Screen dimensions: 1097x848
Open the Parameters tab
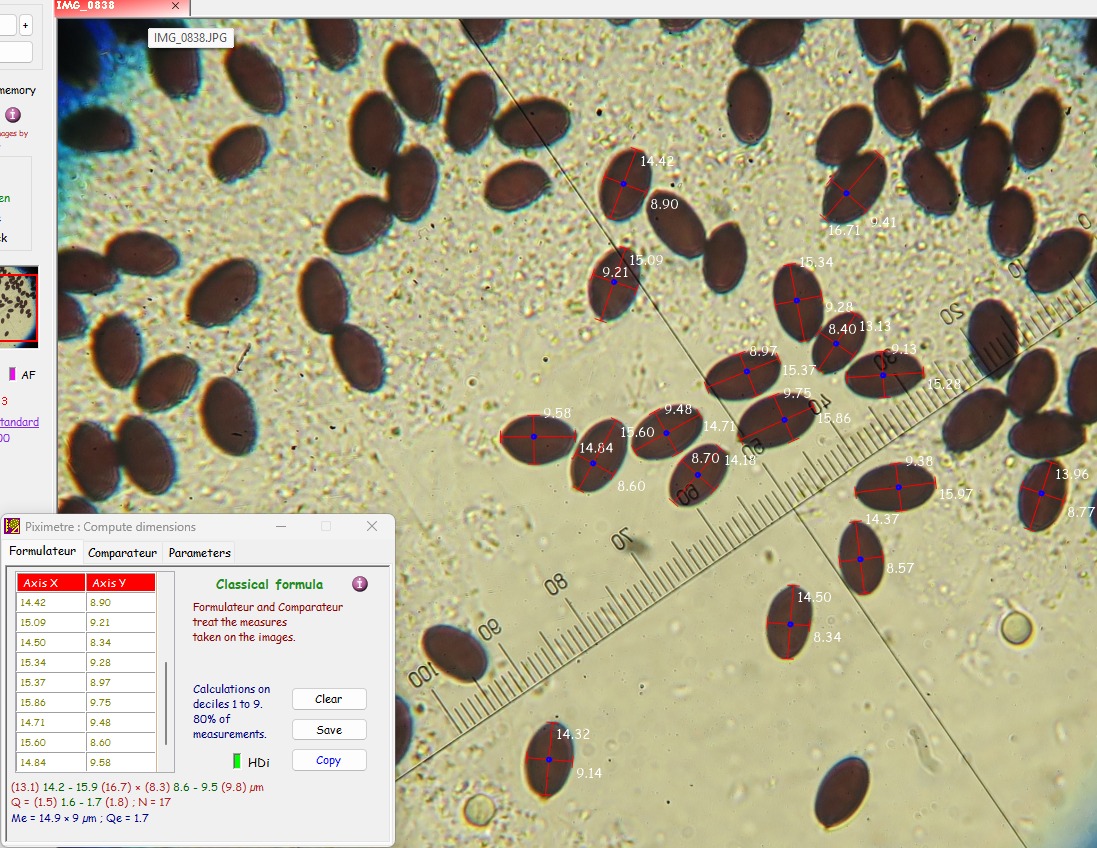click(199, 552)
